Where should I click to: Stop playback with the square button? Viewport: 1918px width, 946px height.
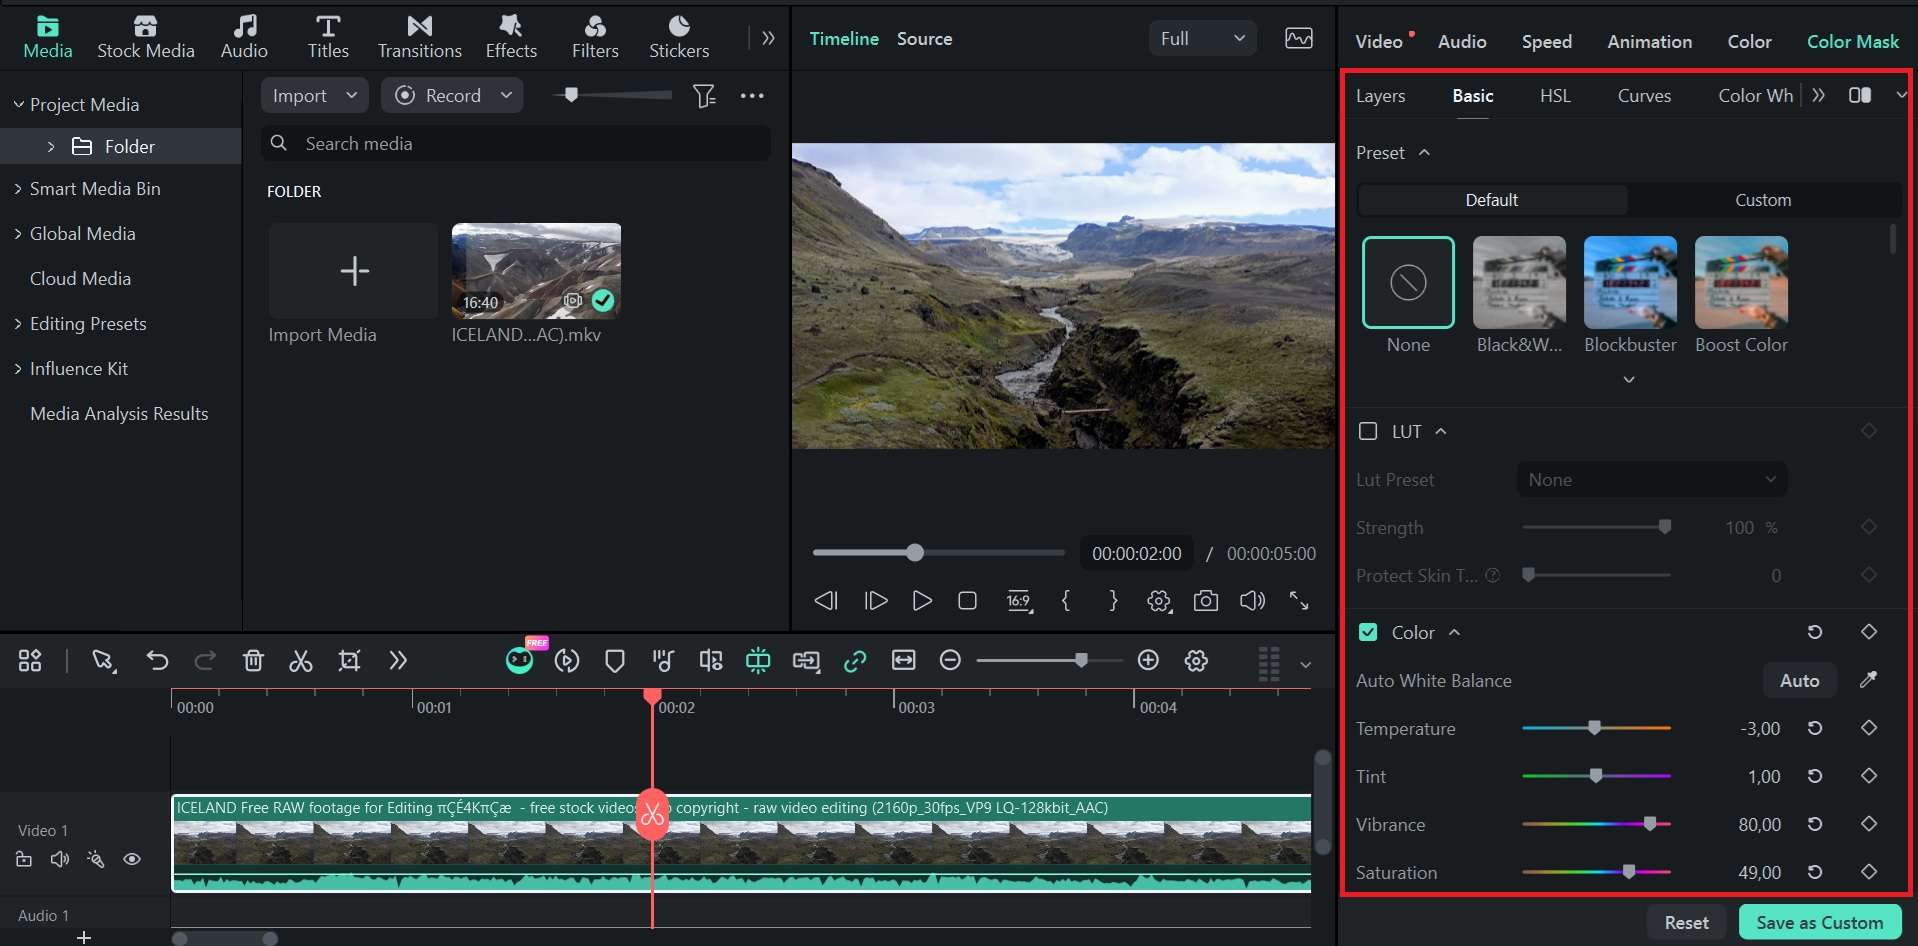pyautogui.click(x=967, y=601)
